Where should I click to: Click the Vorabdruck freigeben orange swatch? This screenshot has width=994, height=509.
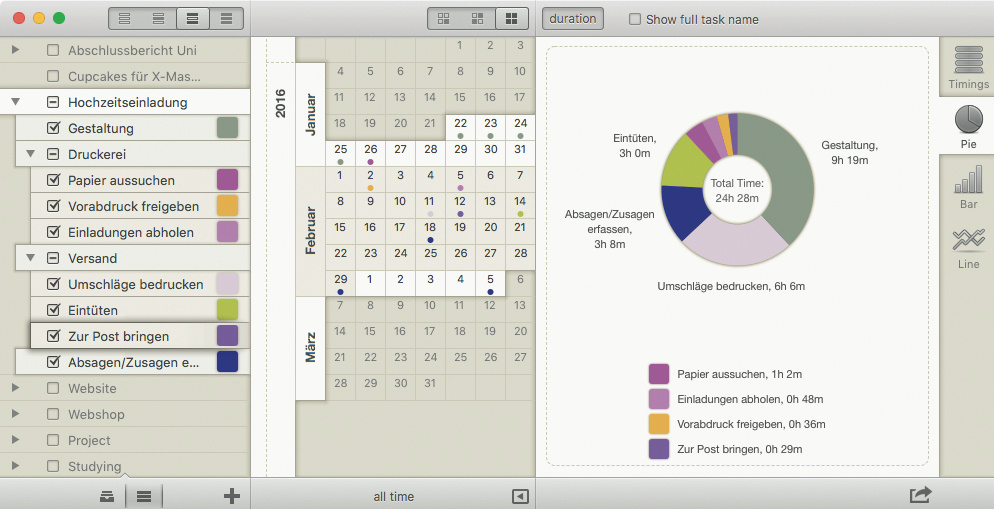coord(228,205)
